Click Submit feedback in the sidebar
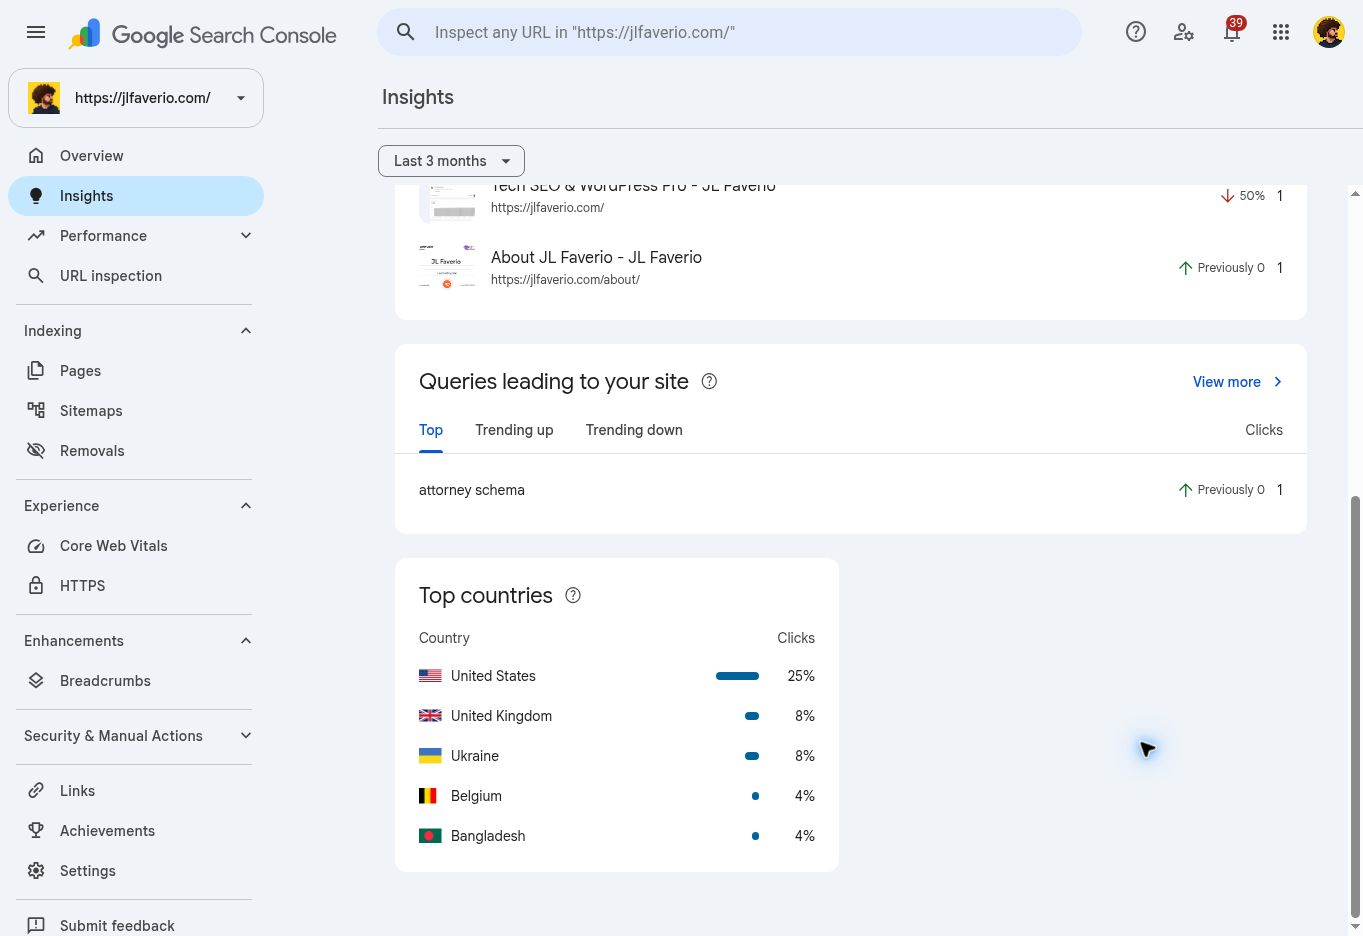Viewport: 1363px width, 936px height. [x=136, y=926]
